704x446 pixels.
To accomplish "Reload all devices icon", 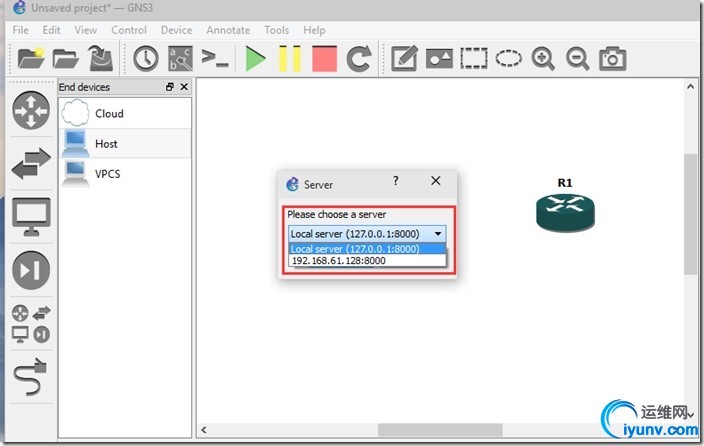I will (359, 59).
